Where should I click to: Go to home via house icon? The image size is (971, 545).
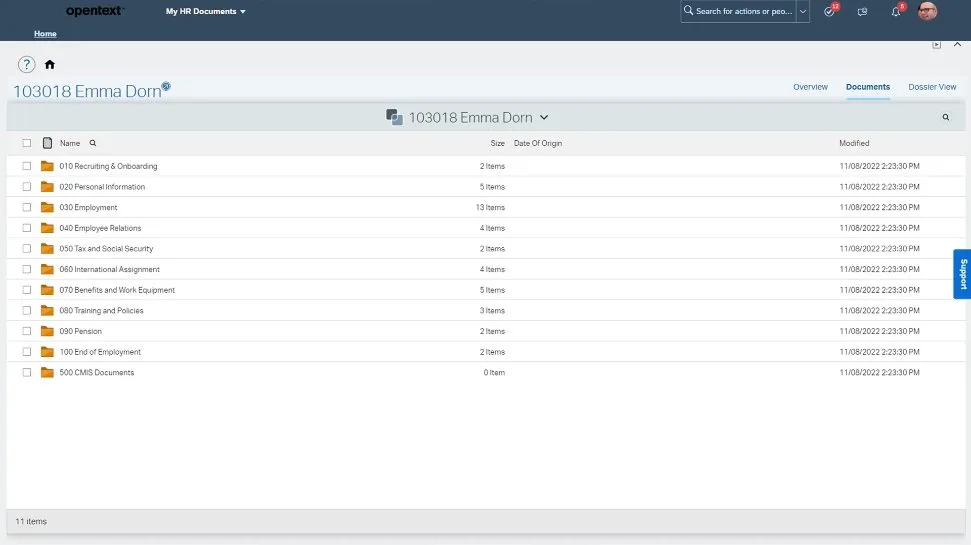pos(50,64)
